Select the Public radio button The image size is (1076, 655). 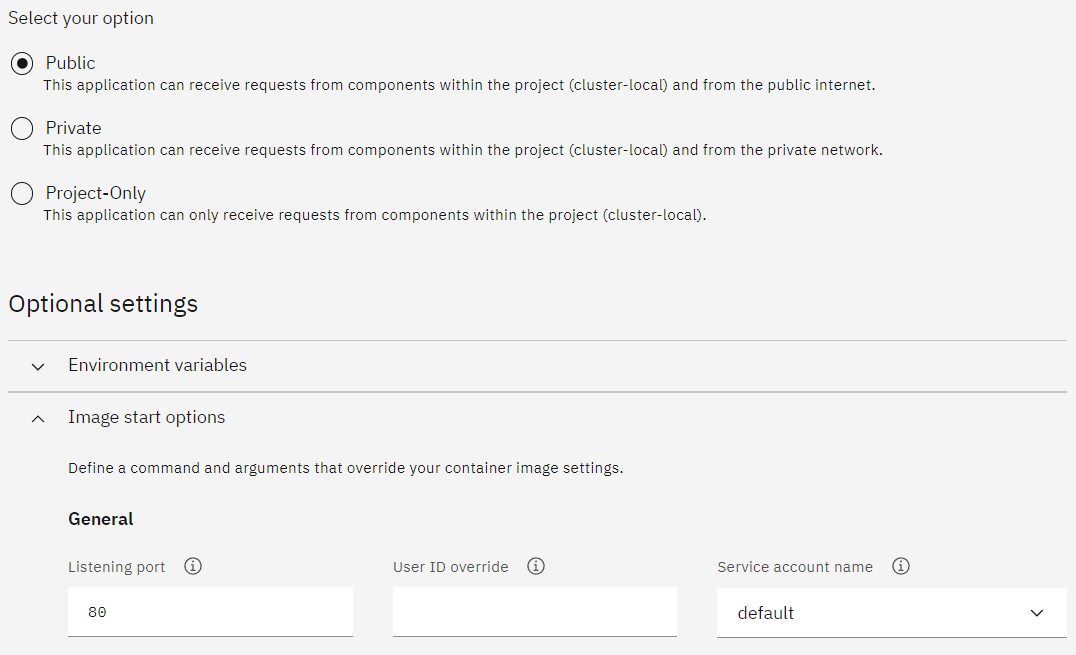tap(21, 63)
